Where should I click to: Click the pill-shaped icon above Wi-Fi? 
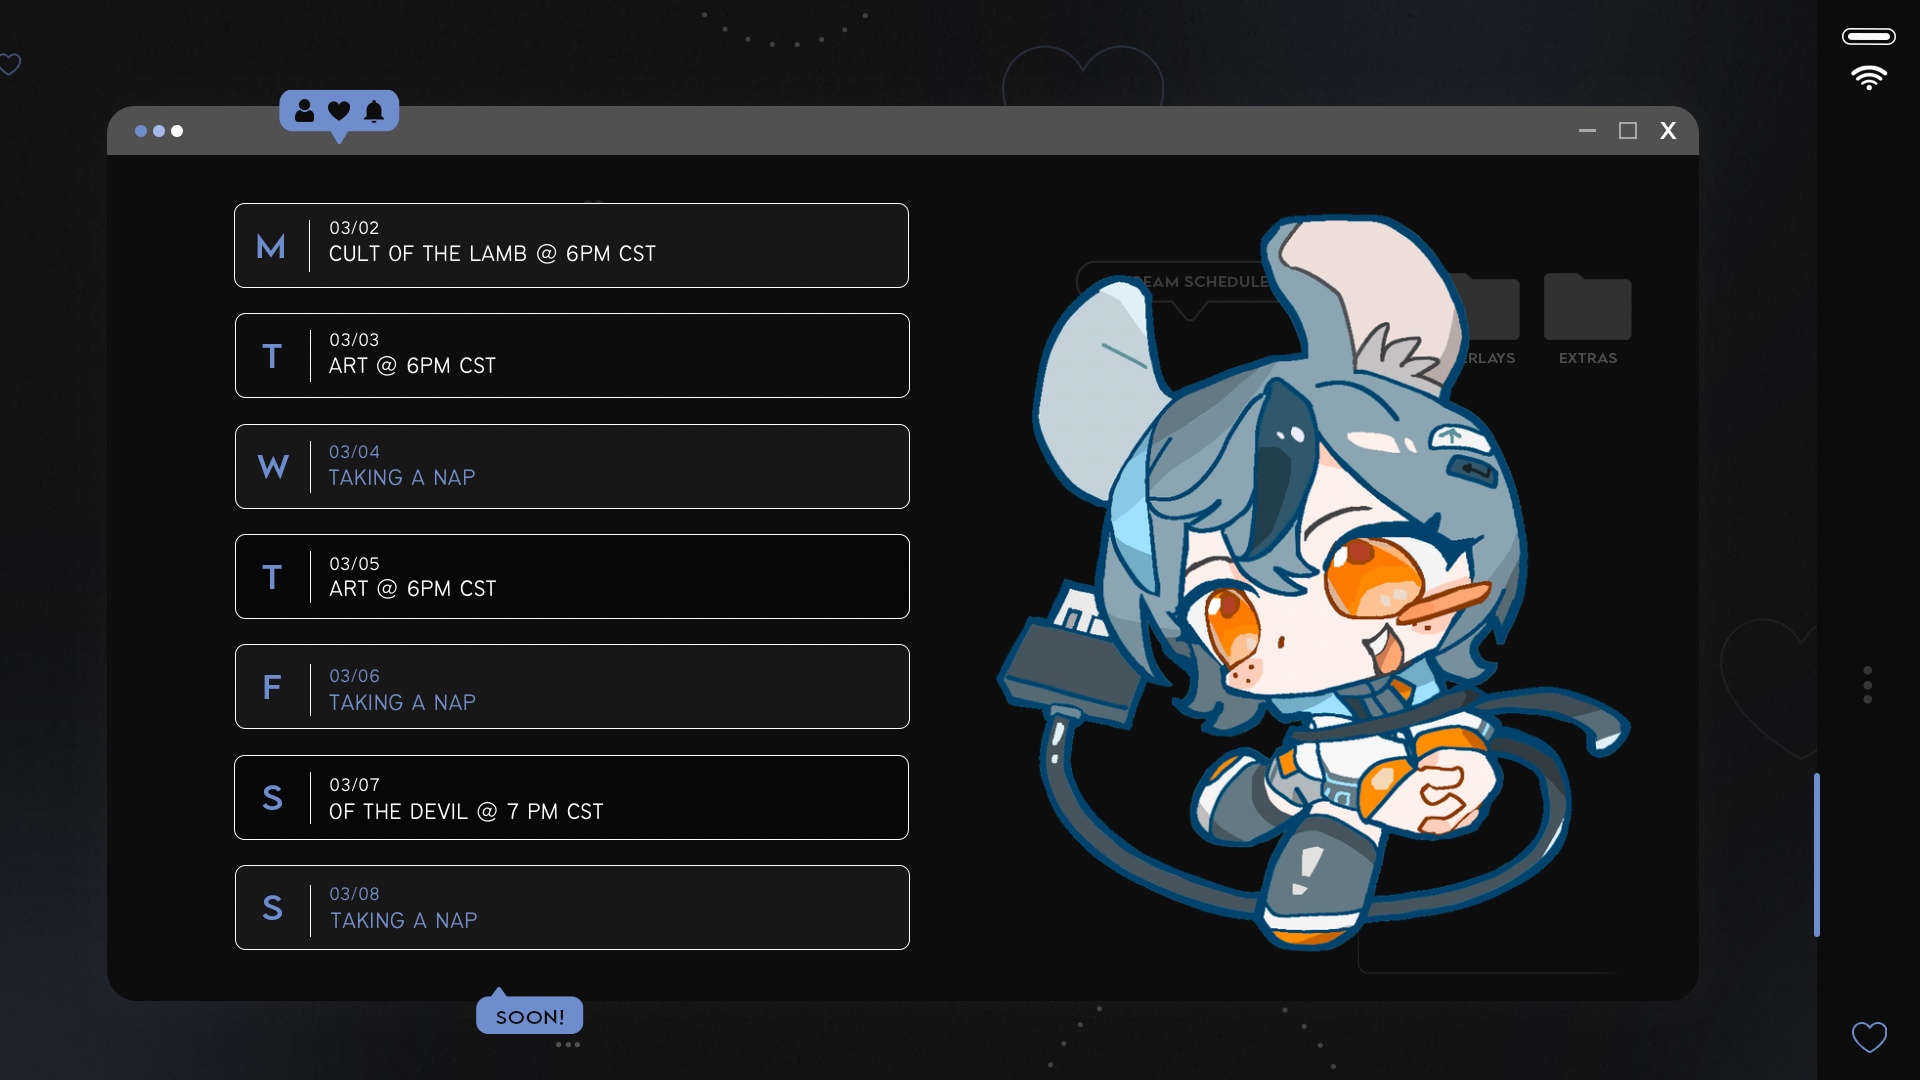point(1868,37)
